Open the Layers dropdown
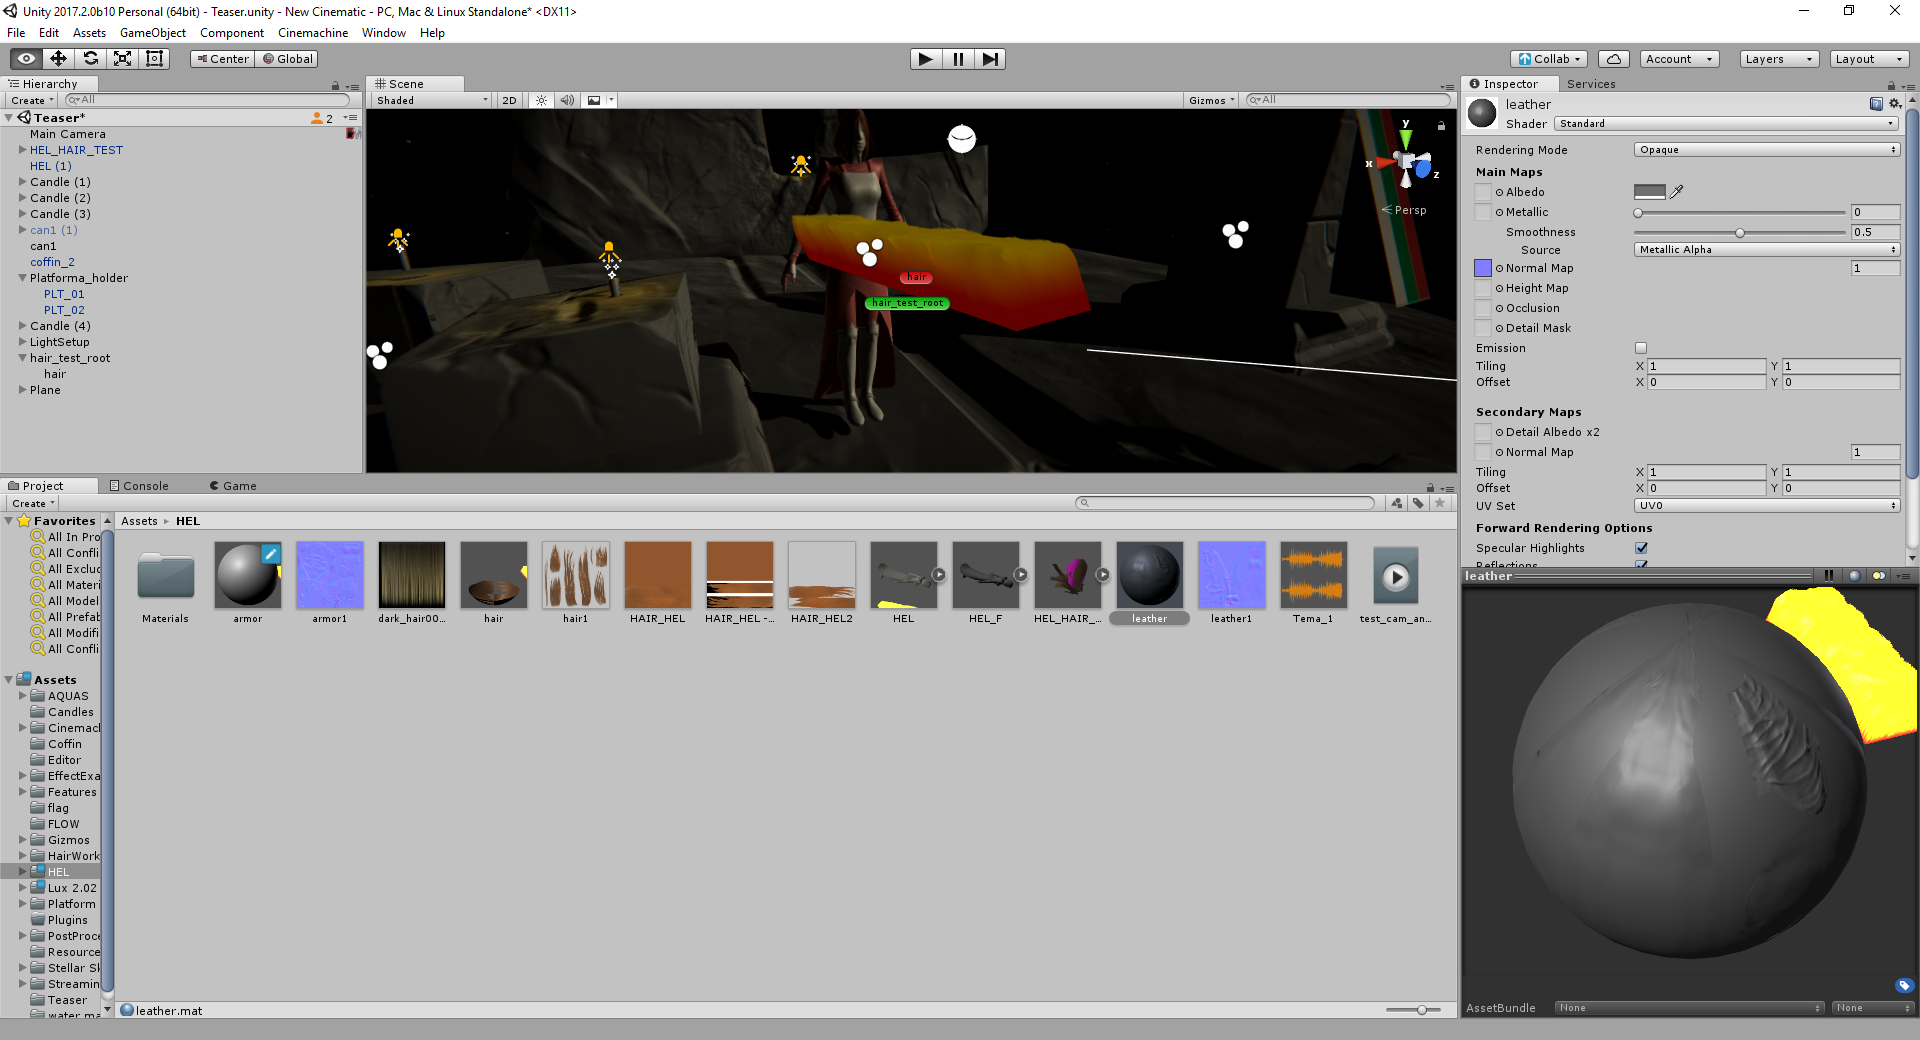This screenshot has height=1040, width=1920. [x=1778, y=59]
